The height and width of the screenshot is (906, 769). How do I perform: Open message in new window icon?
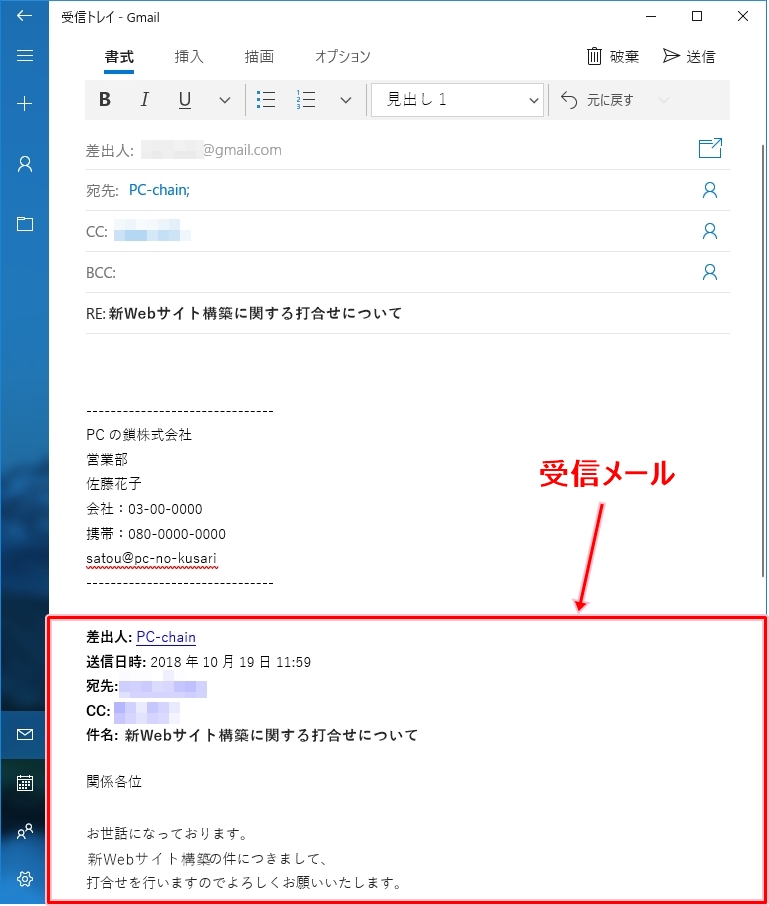709,150
